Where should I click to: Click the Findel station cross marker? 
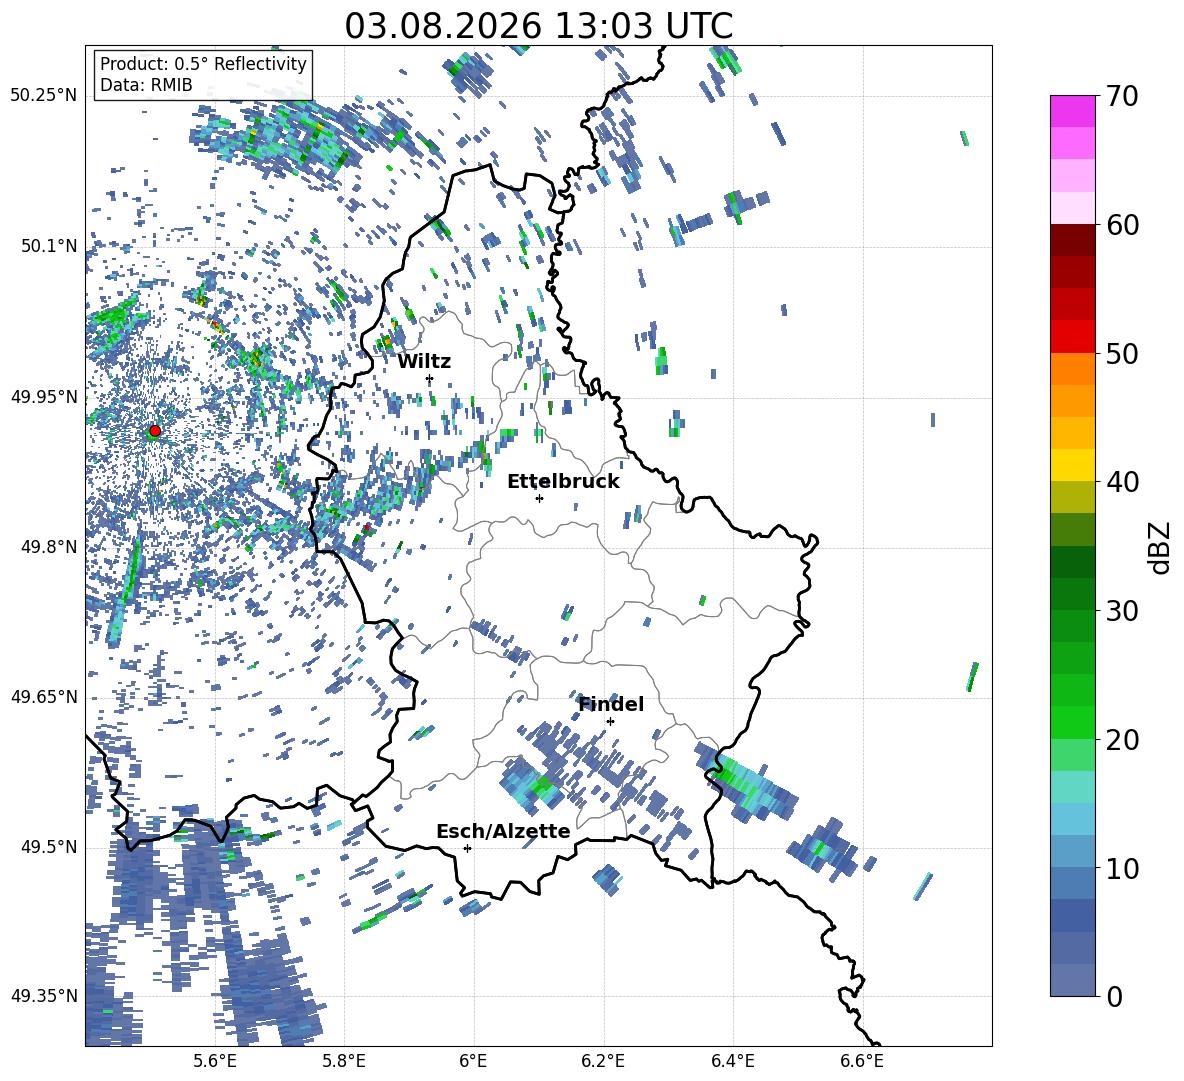[x=610, y=722]
